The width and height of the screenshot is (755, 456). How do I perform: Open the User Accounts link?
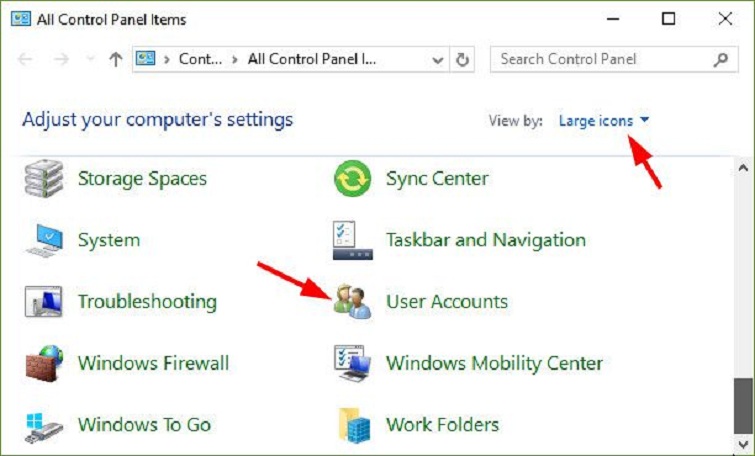click(447, 301)
